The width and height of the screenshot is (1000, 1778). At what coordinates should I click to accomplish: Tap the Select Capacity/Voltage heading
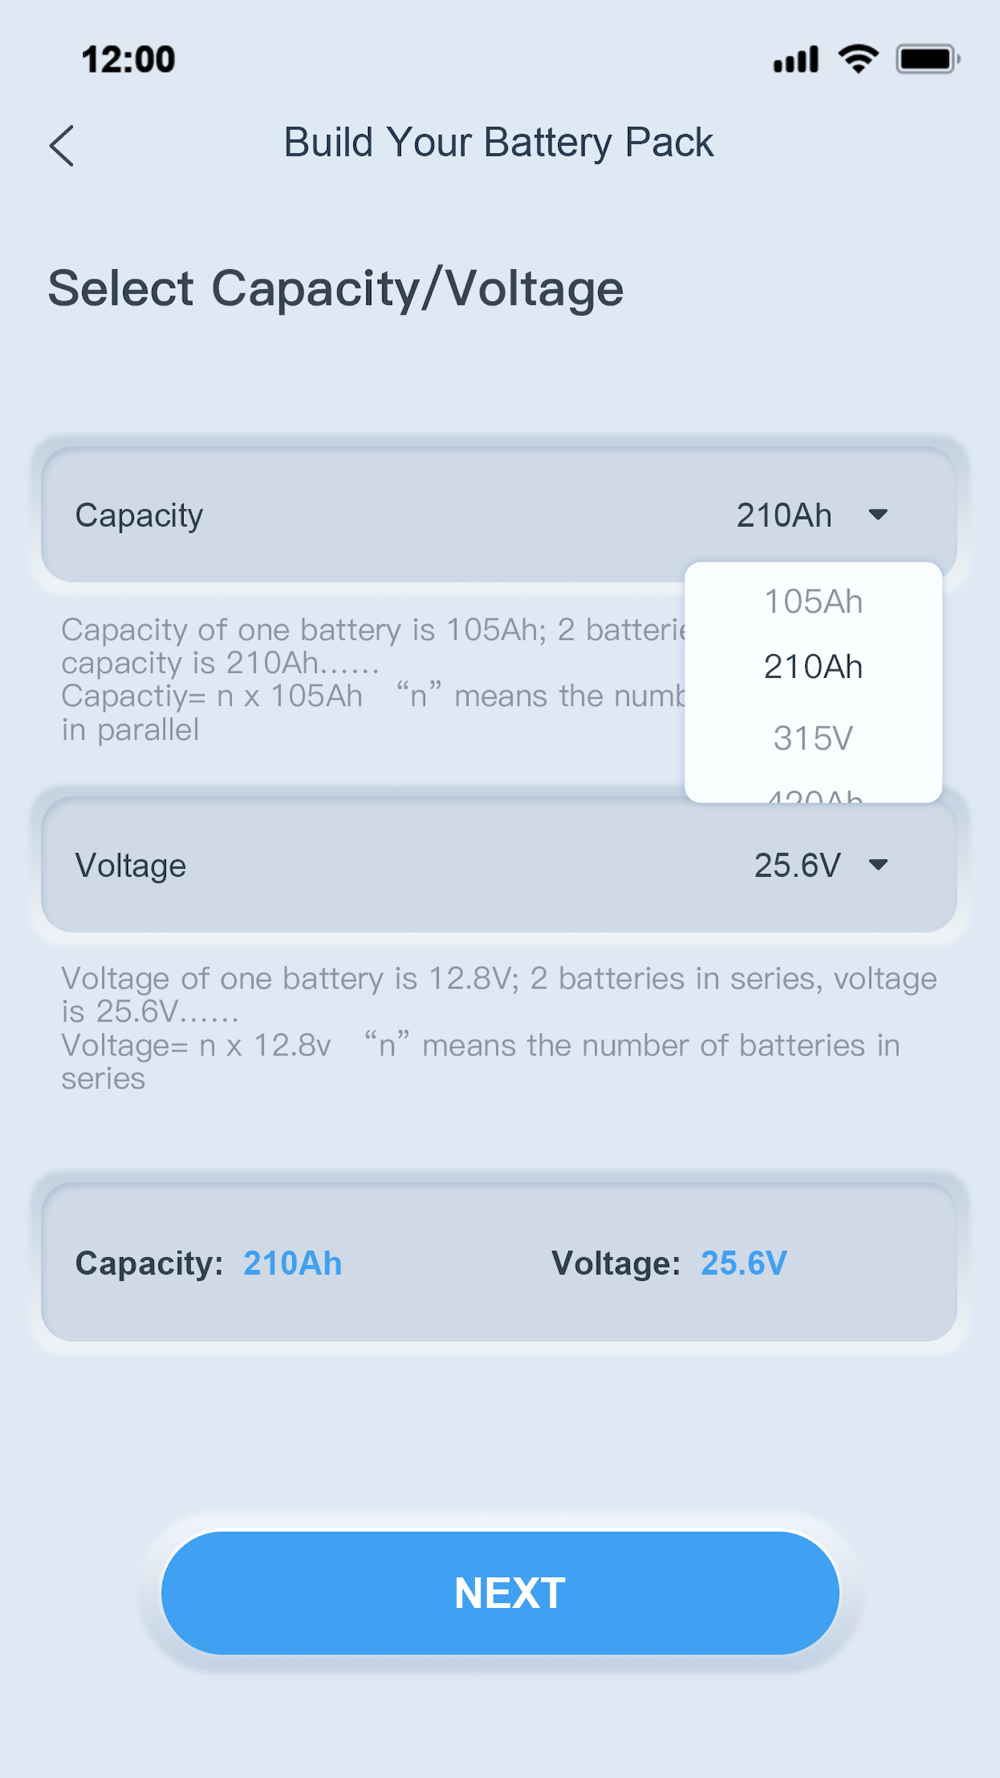(336, 289)
